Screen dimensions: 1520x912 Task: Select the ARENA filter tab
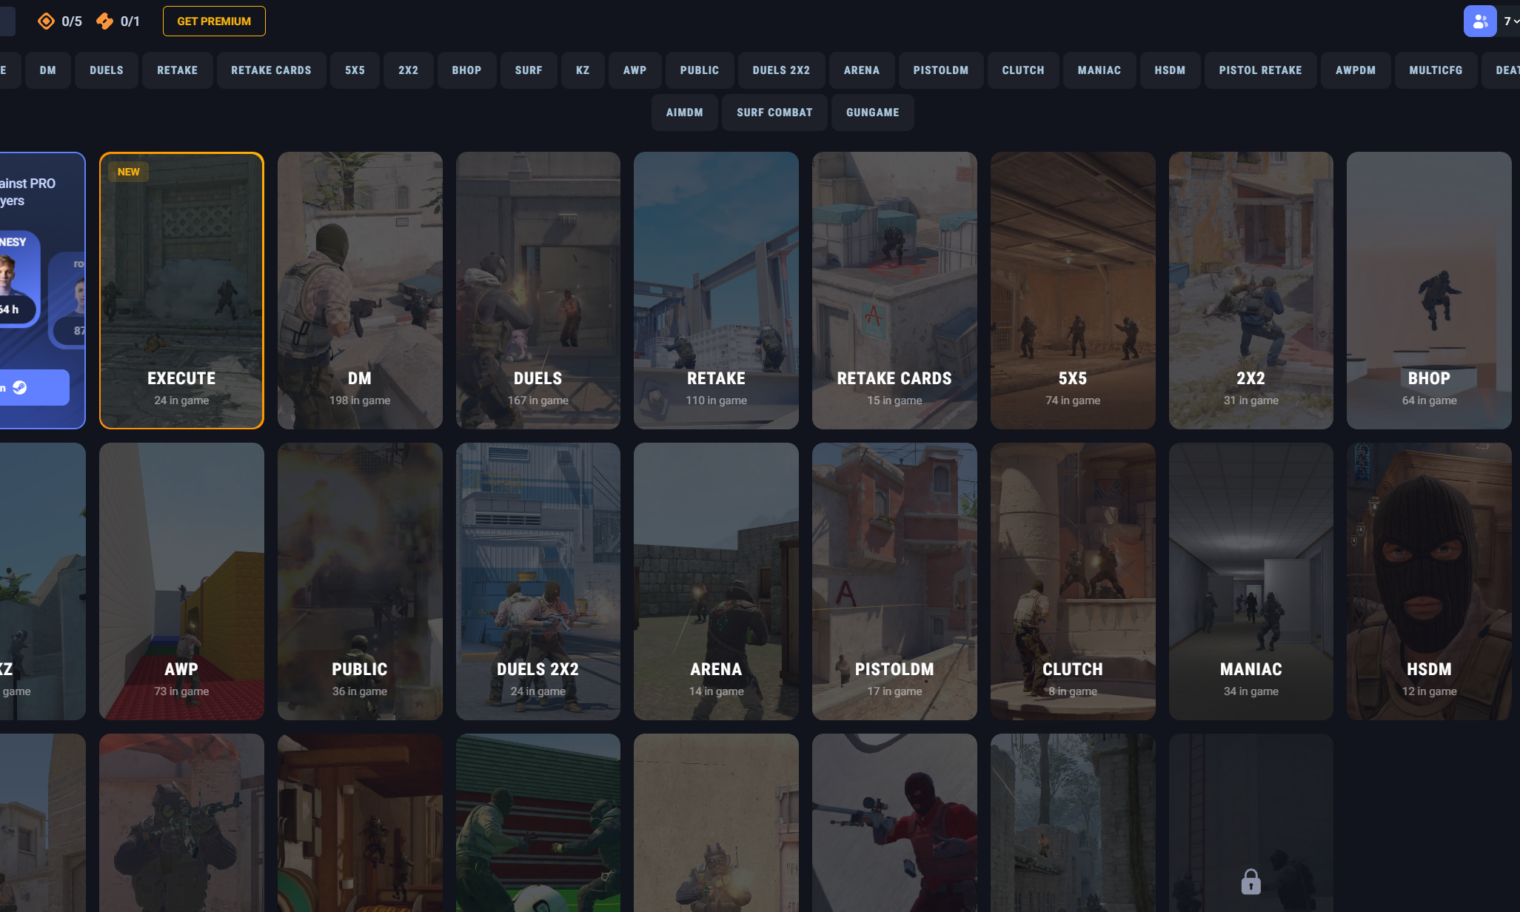pyautogui.click(x=861, y=70)
